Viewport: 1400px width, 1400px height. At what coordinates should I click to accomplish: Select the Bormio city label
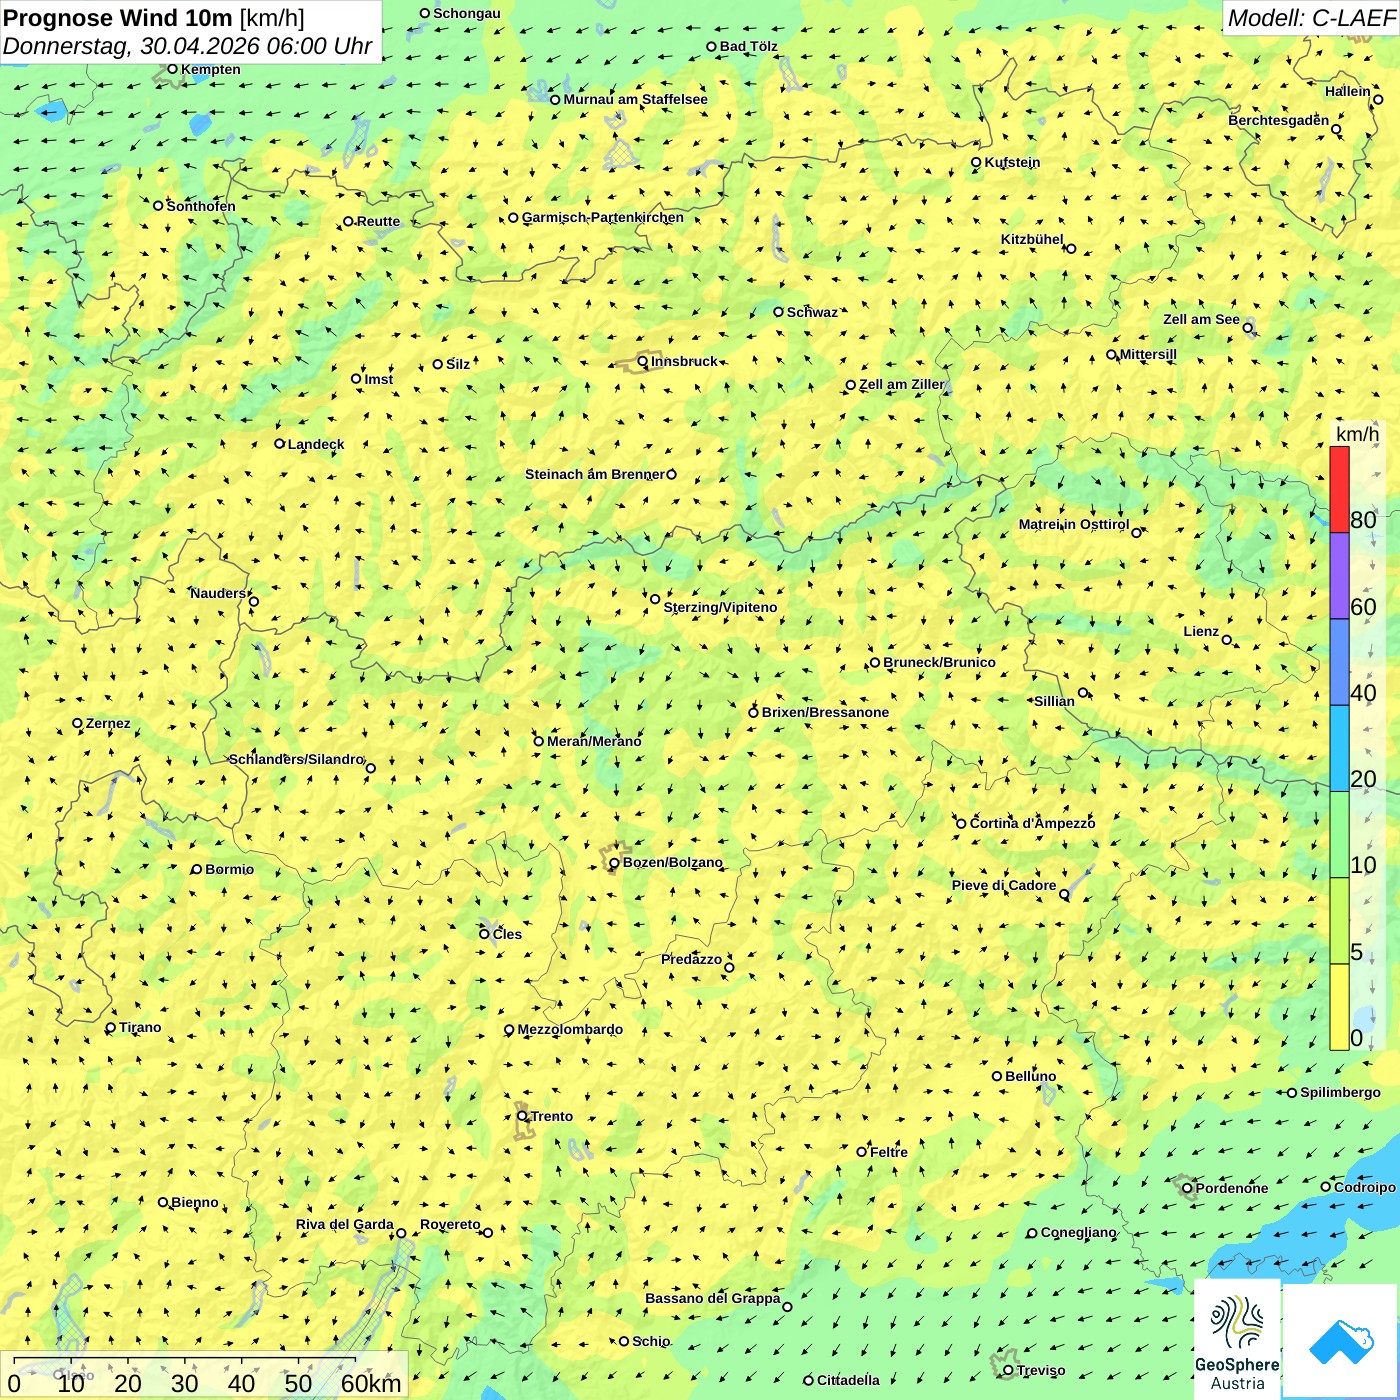[x=229, y=870]
